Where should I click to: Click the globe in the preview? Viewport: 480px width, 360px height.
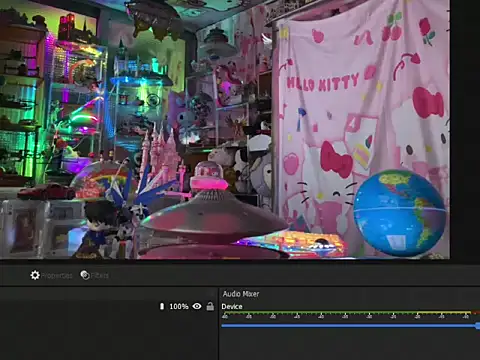click(x=399, y=213)
